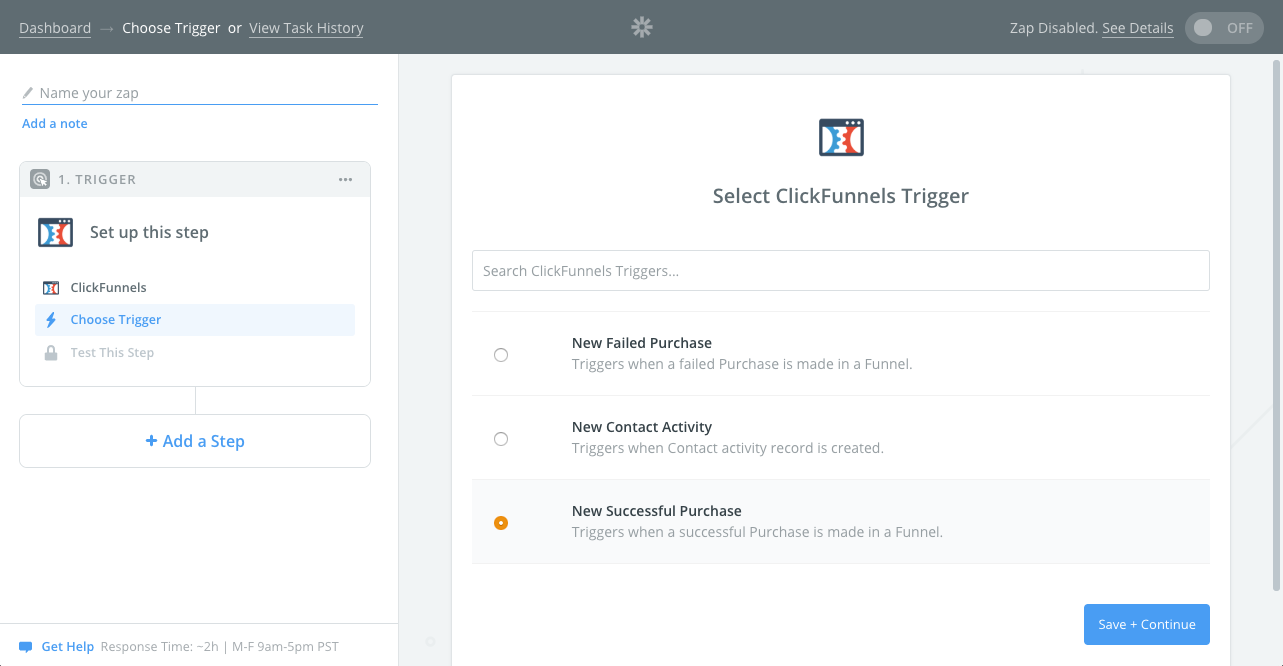Click the lock icon beside Test This Step
Image resolution: width=1283 pixels, height=666 pixels.
(x=51, y=353)
